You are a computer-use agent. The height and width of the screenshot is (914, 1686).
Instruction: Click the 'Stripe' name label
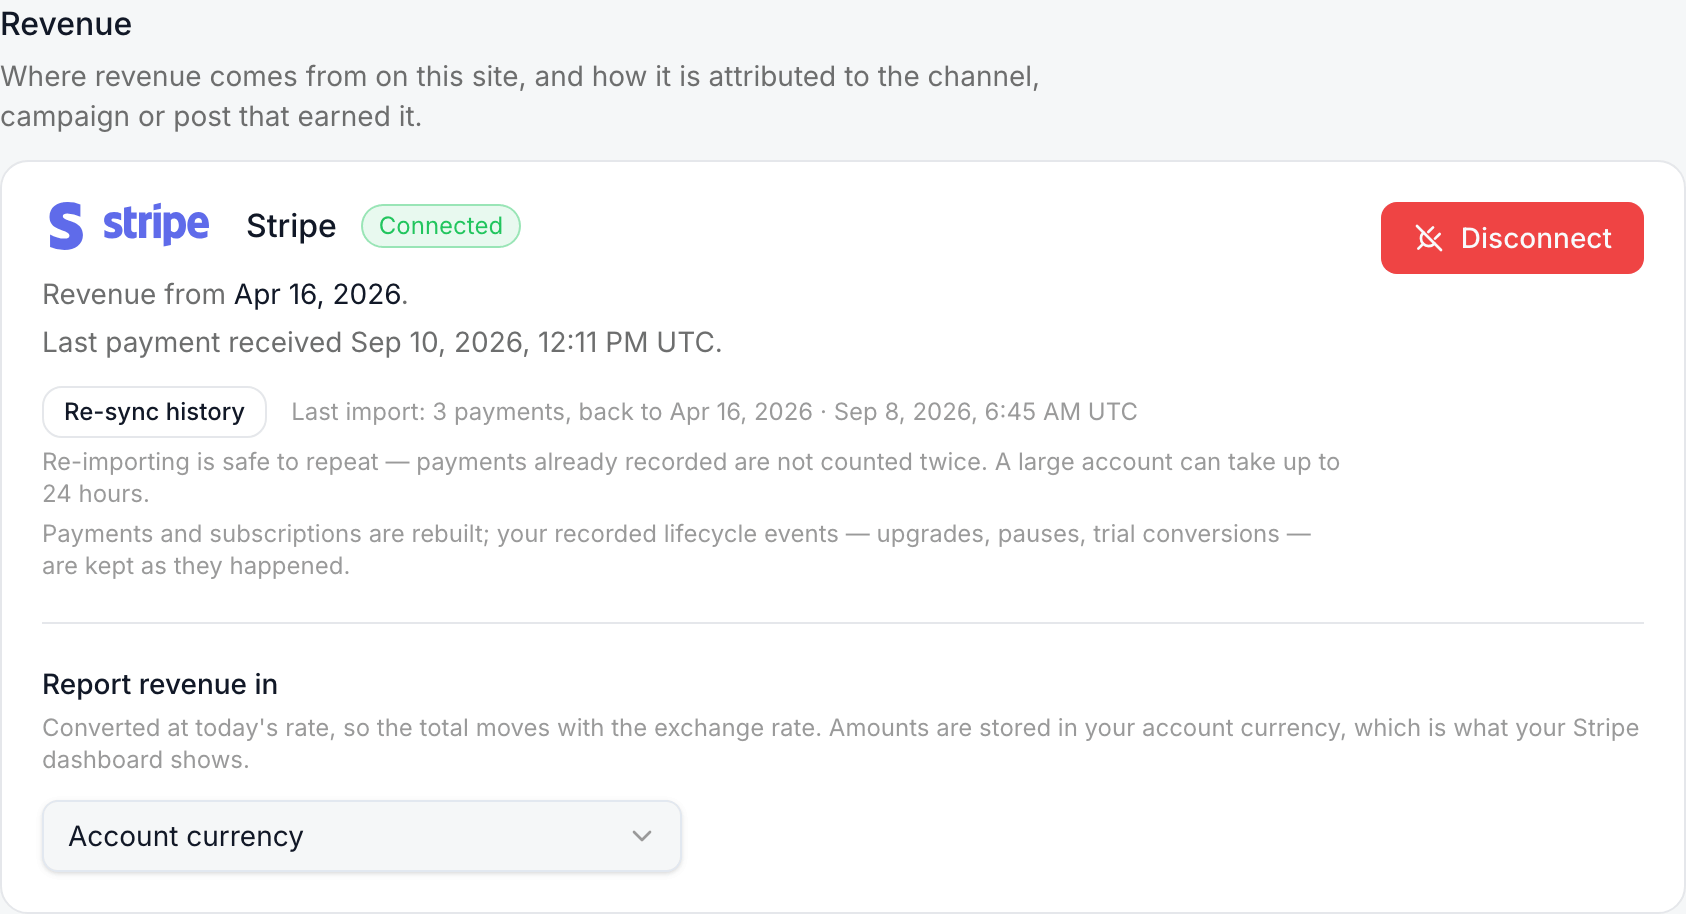[291, 226]
